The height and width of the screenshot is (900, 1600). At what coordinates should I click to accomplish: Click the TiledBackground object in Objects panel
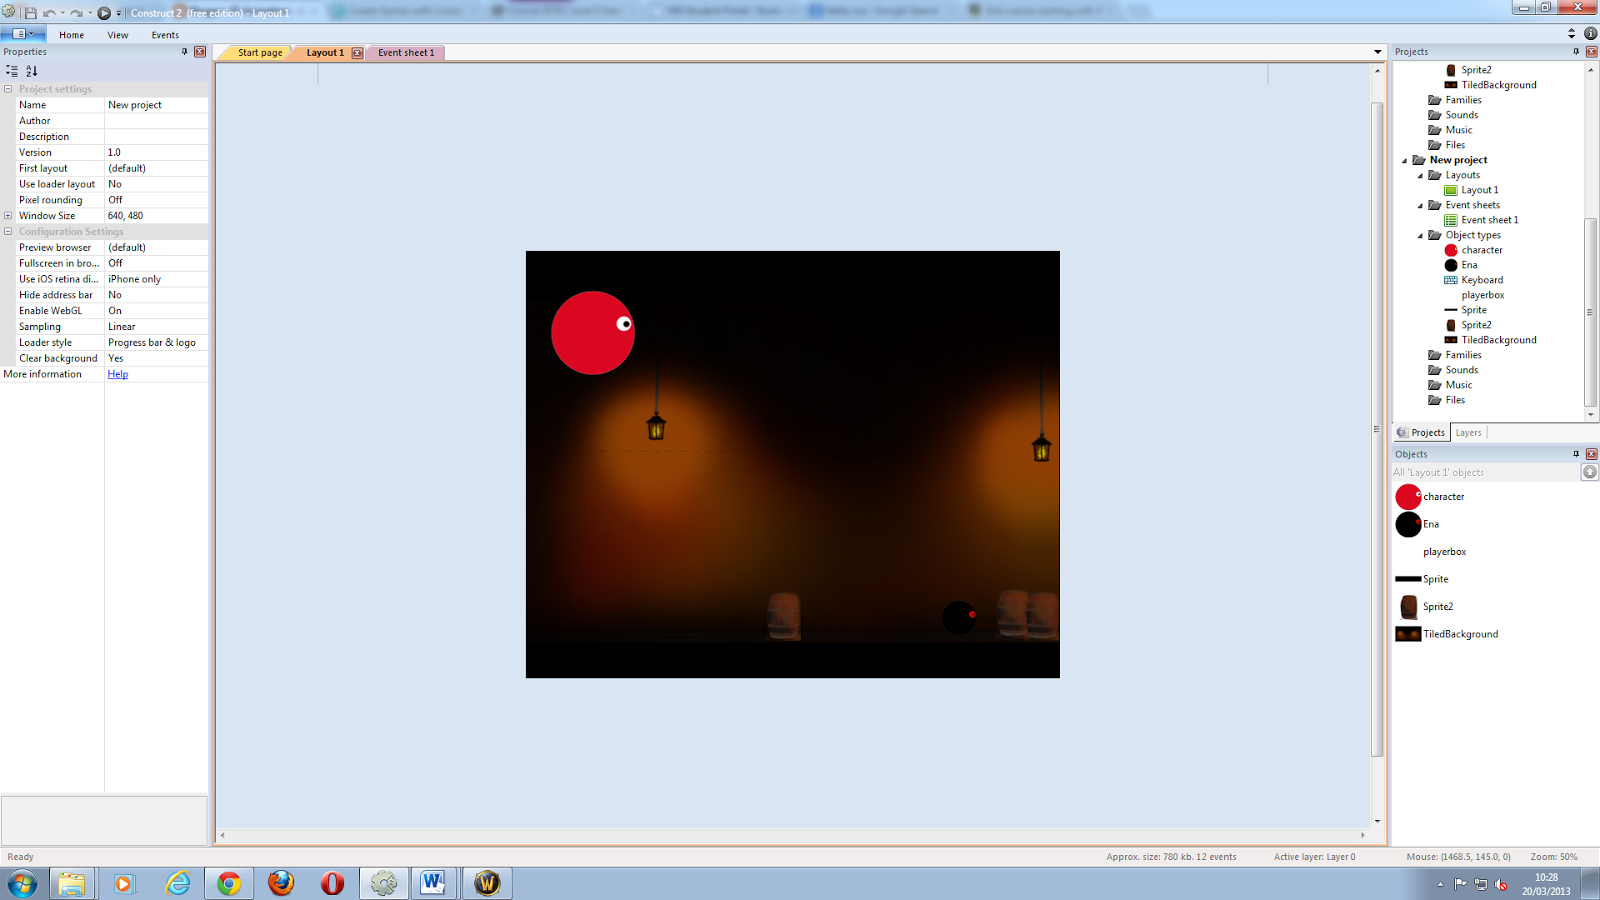1462,633
